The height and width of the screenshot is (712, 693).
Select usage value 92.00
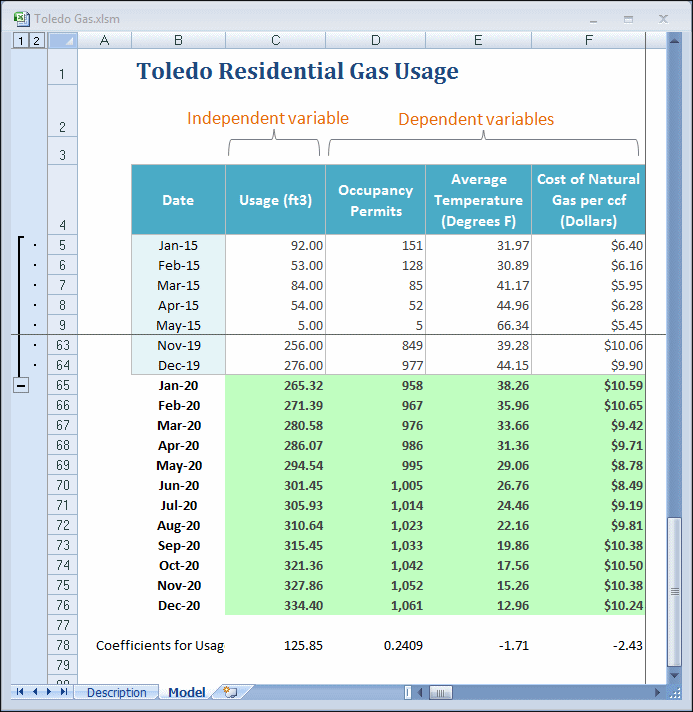coord(276,245)
